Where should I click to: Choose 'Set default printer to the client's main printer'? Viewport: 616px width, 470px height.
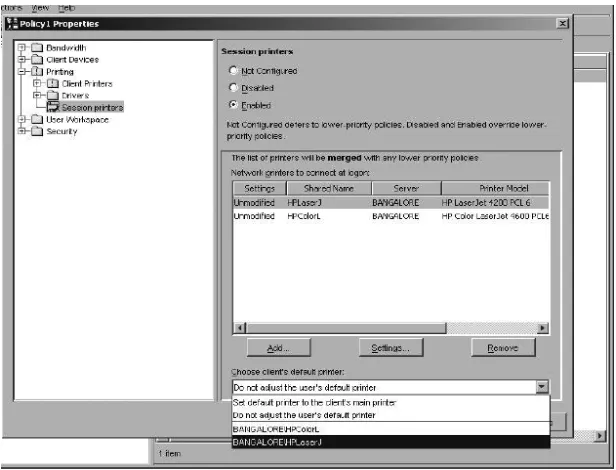click(391, 402)
